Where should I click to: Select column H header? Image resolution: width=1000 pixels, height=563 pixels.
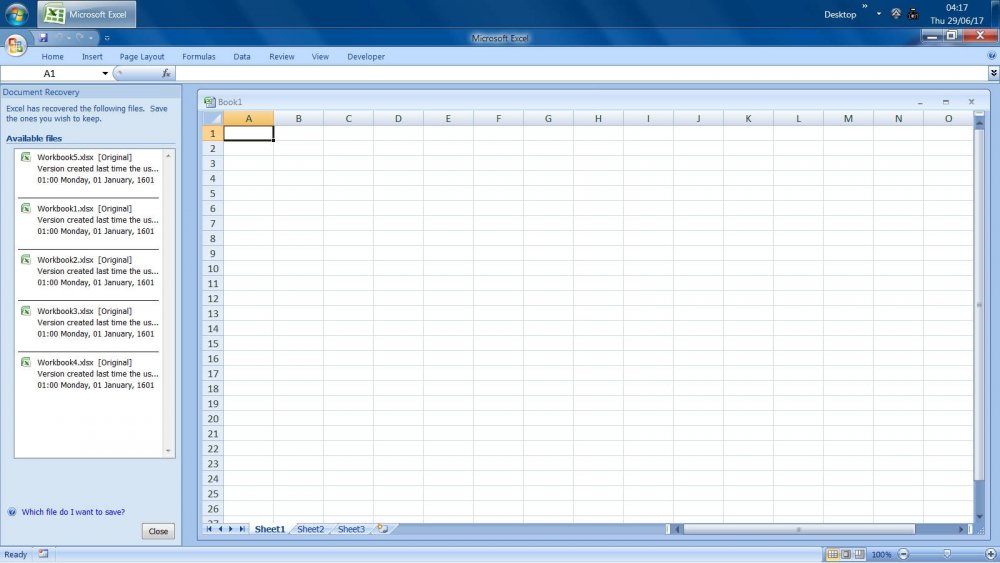pos(598,119)
